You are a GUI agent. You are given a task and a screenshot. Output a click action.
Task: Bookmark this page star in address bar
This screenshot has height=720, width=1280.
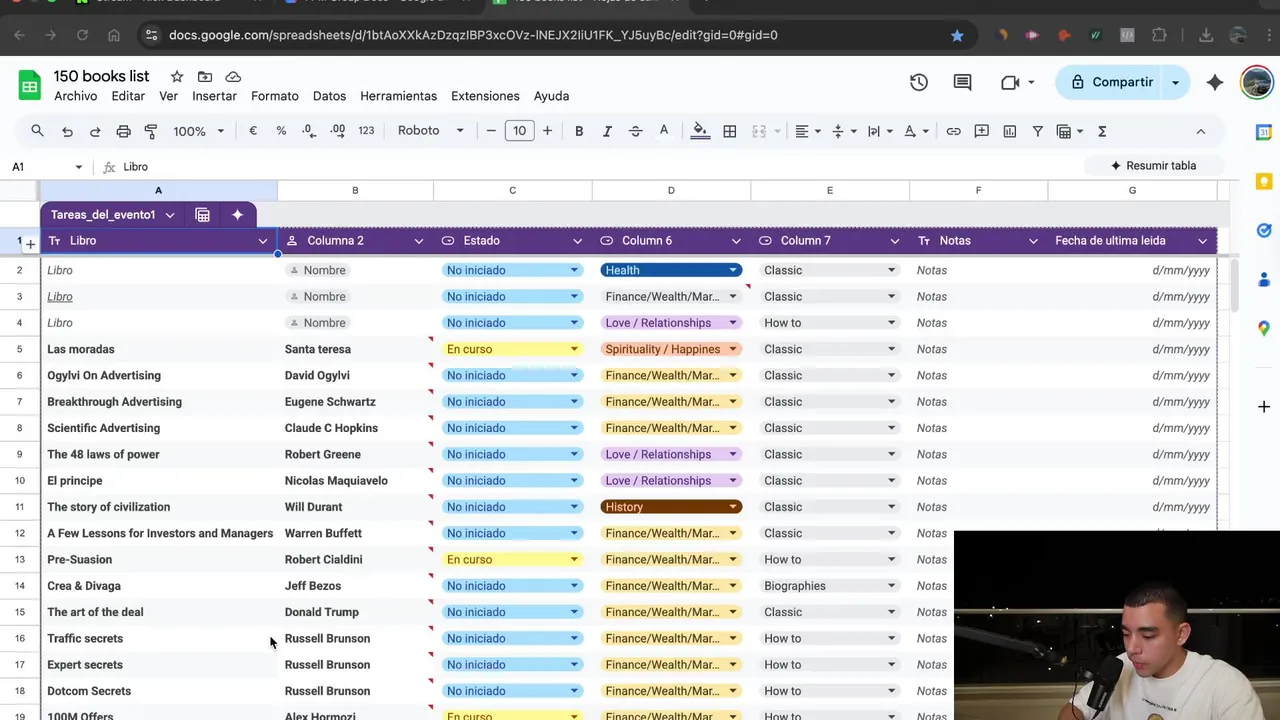click(x=957, y=35)
